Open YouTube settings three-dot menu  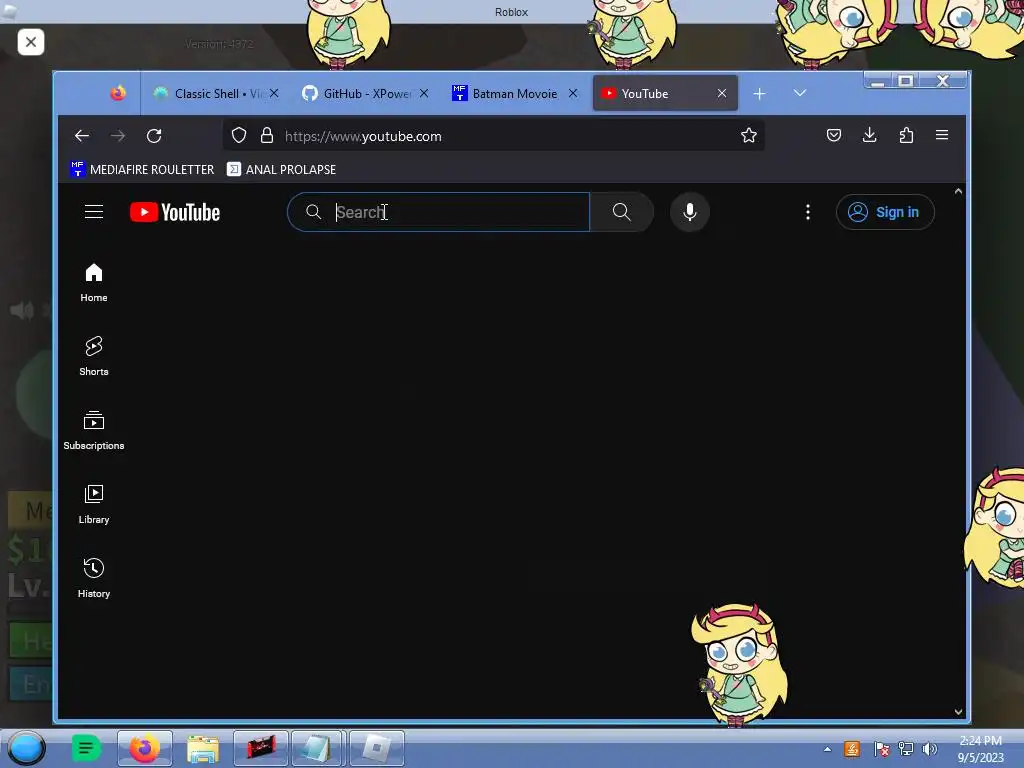[808, 212]
